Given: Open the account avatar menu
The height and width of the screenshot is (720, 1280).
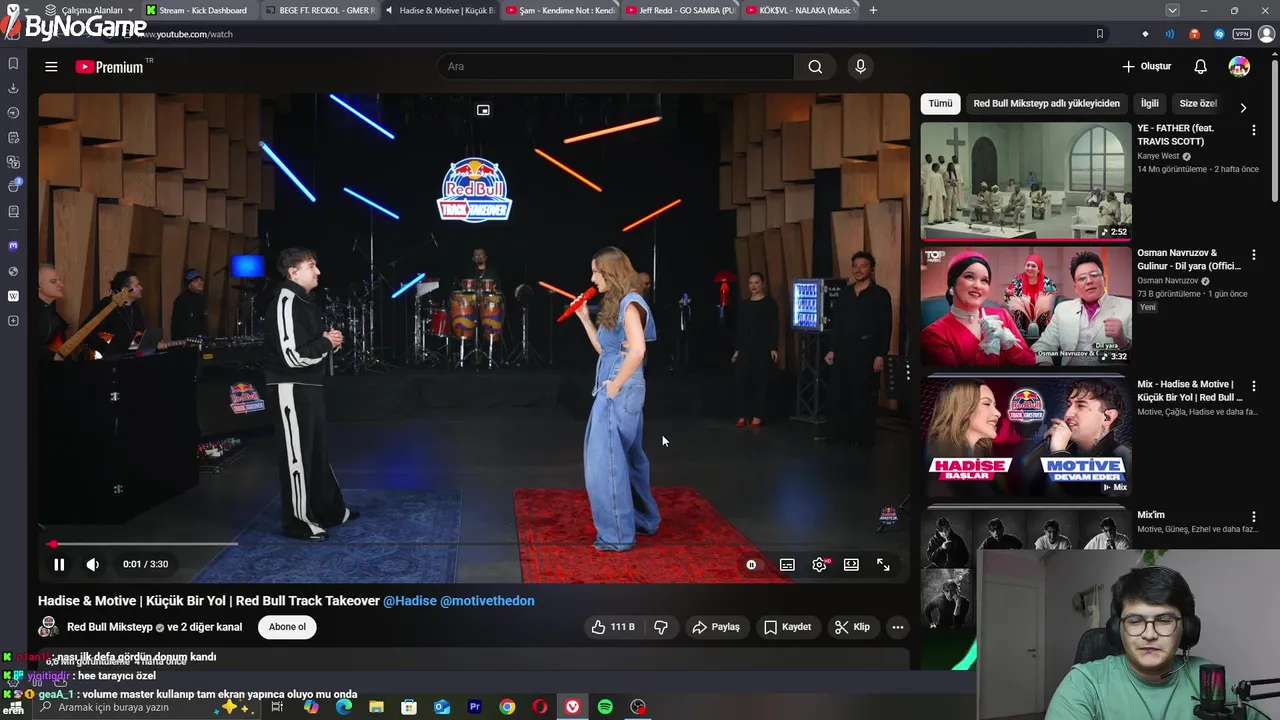Looking at the screenshot, I should (x=1239, y=67).
